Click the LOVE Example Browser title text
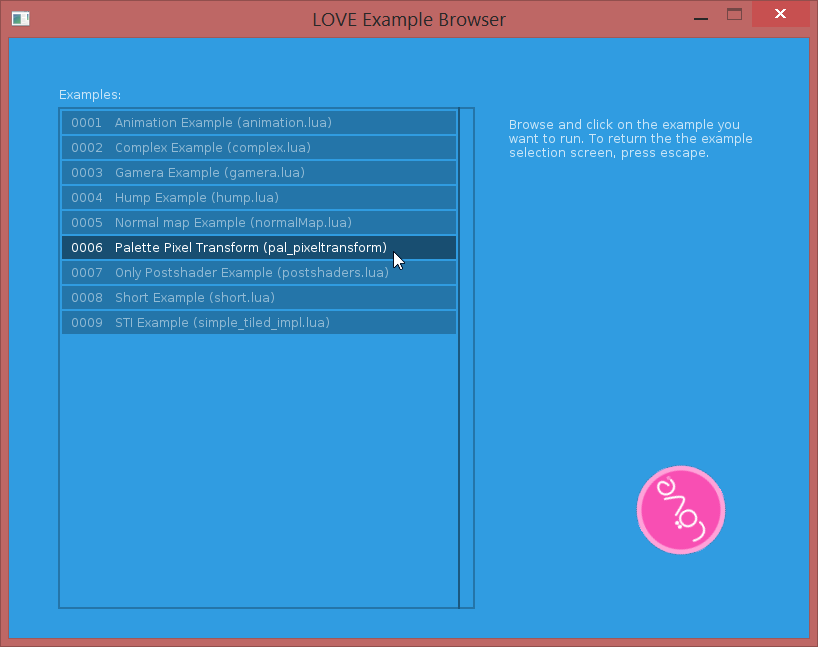 409,20
